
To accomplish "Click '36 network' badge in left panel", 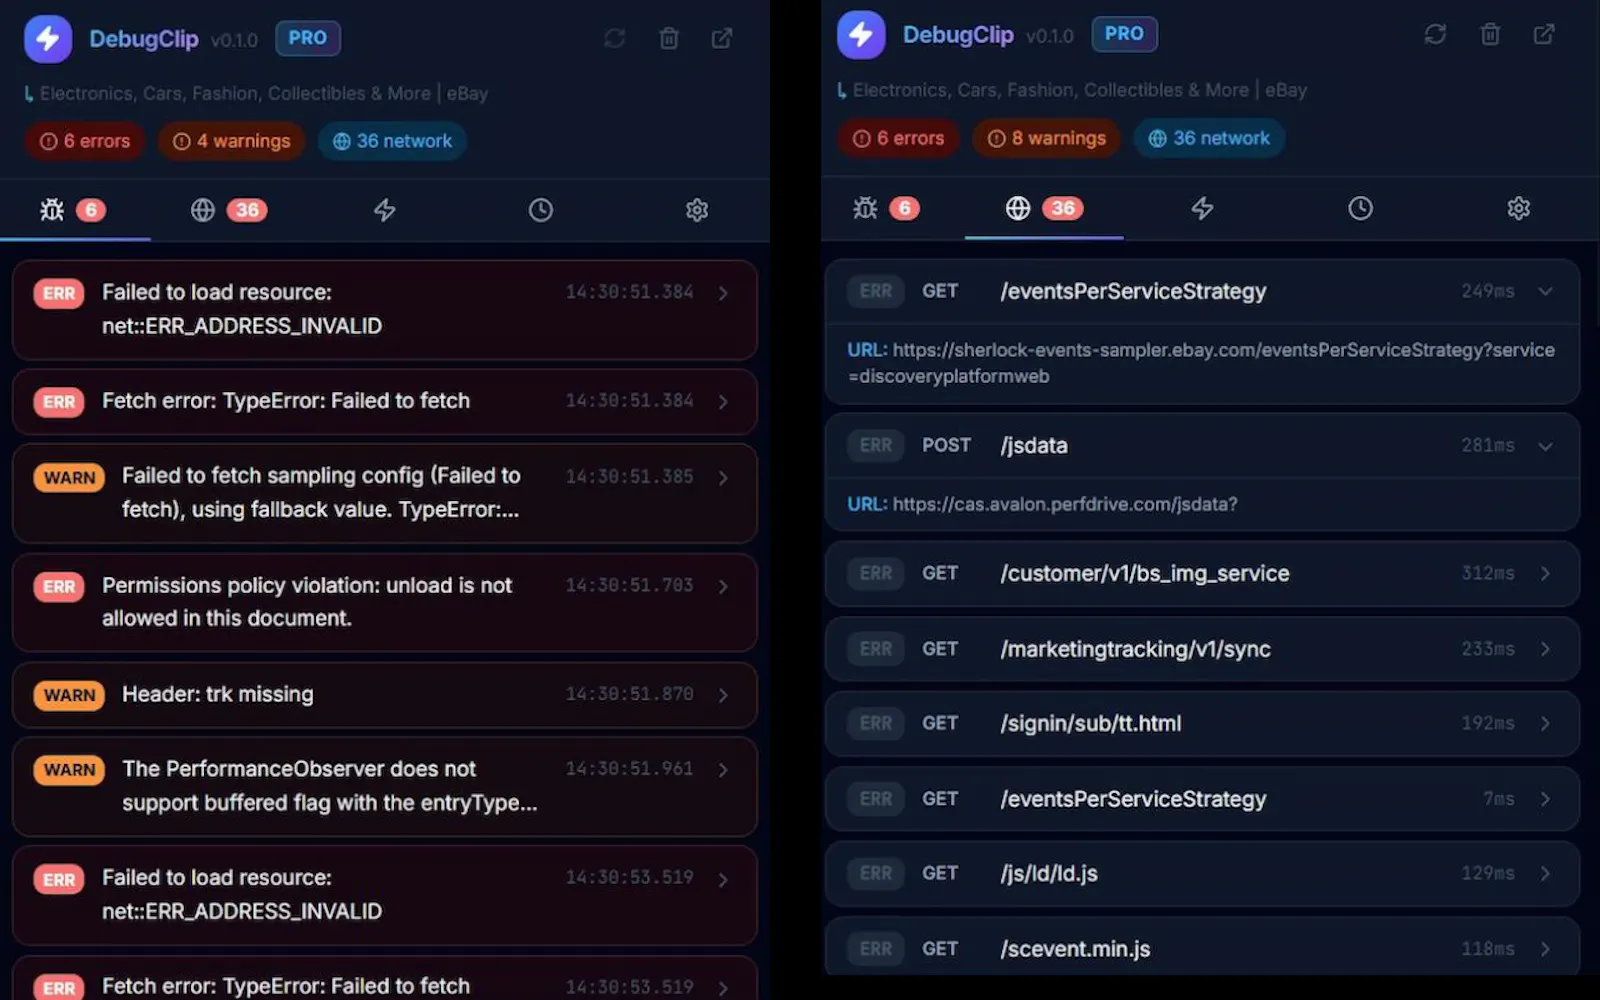I will pyautogui.click(x=393, y=141).
